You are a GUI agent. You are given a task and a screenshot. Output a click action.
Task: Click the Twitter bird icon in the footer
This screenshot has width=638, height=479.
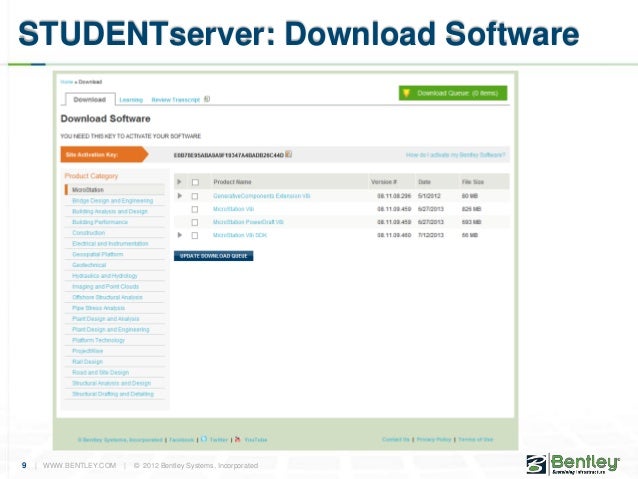click(x=204, y=439)
